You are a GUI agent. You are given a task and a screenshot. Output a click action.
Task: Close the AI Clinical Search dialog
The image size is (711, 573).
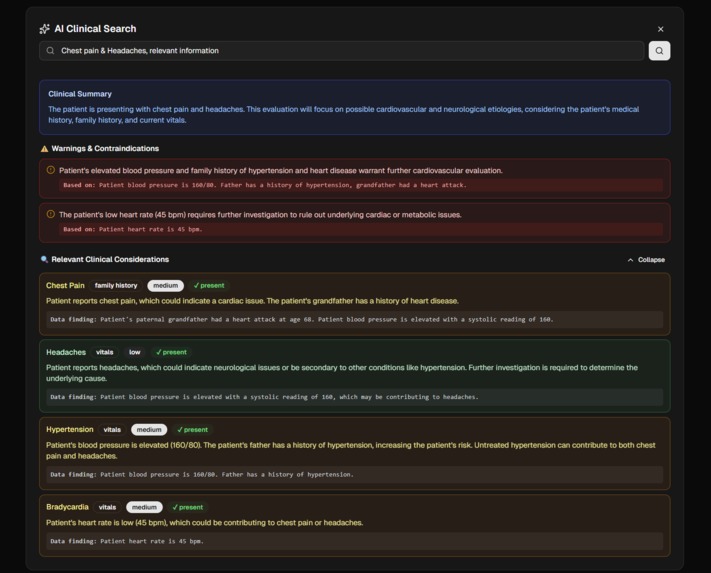click(x=660, y=29)
